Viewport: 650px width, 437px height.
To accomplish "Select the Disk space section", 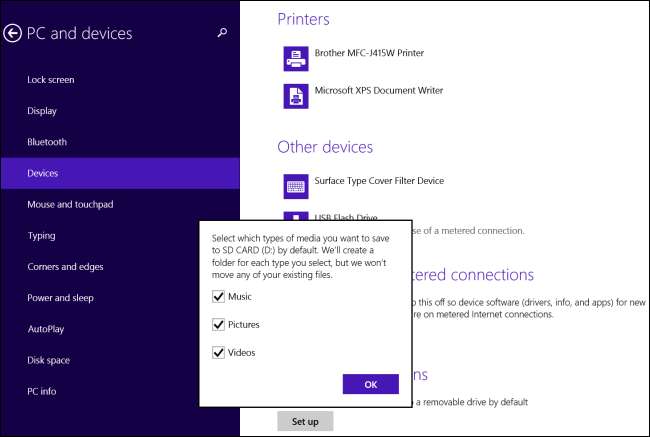I will 49,360.
